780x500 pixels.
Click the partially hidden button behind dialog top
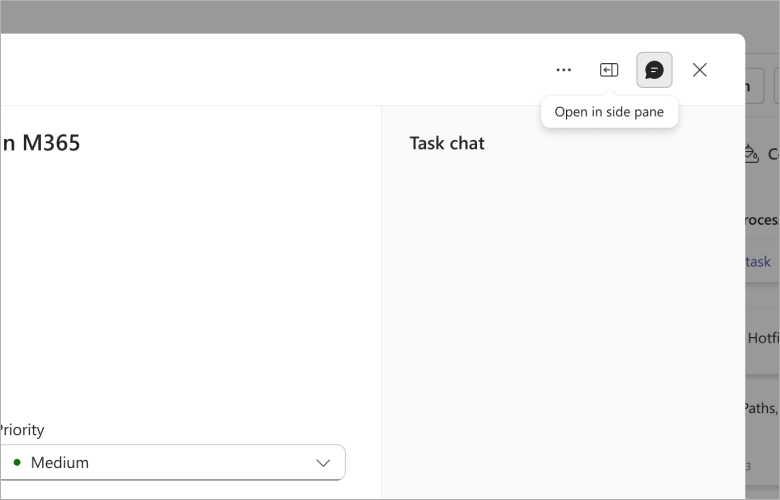click(x=754, y=86)
